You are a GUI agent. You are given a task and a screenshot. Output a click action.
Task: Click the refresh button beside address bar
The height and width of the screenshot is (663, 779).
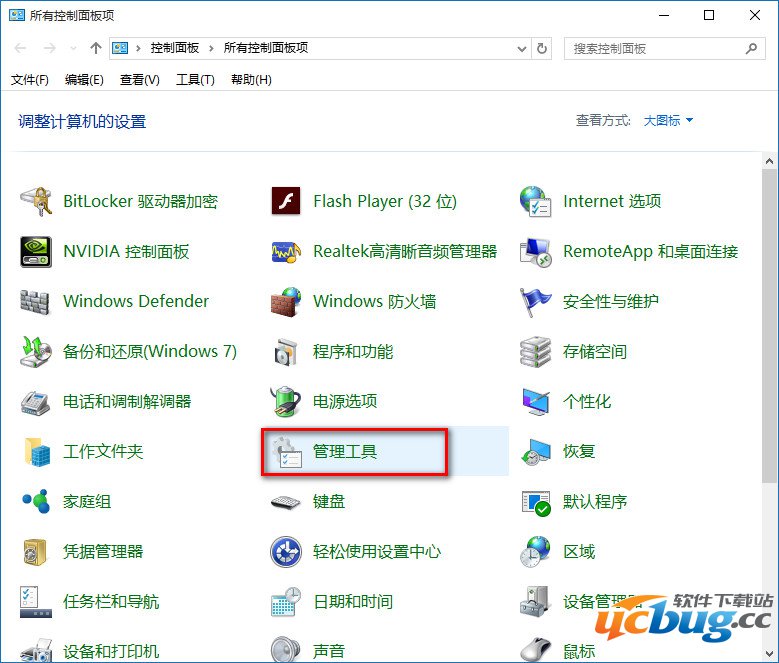(543, 48)
